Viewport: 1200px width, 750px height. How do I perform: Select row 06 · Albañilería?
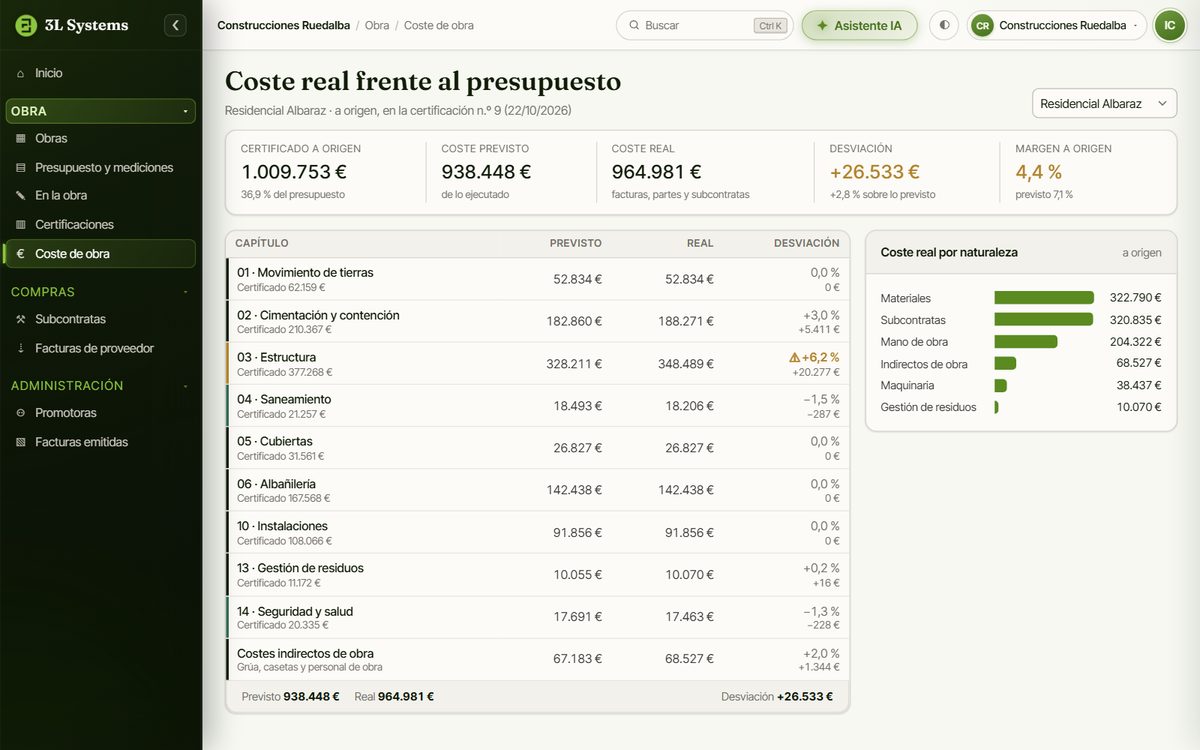coord(538,490)
